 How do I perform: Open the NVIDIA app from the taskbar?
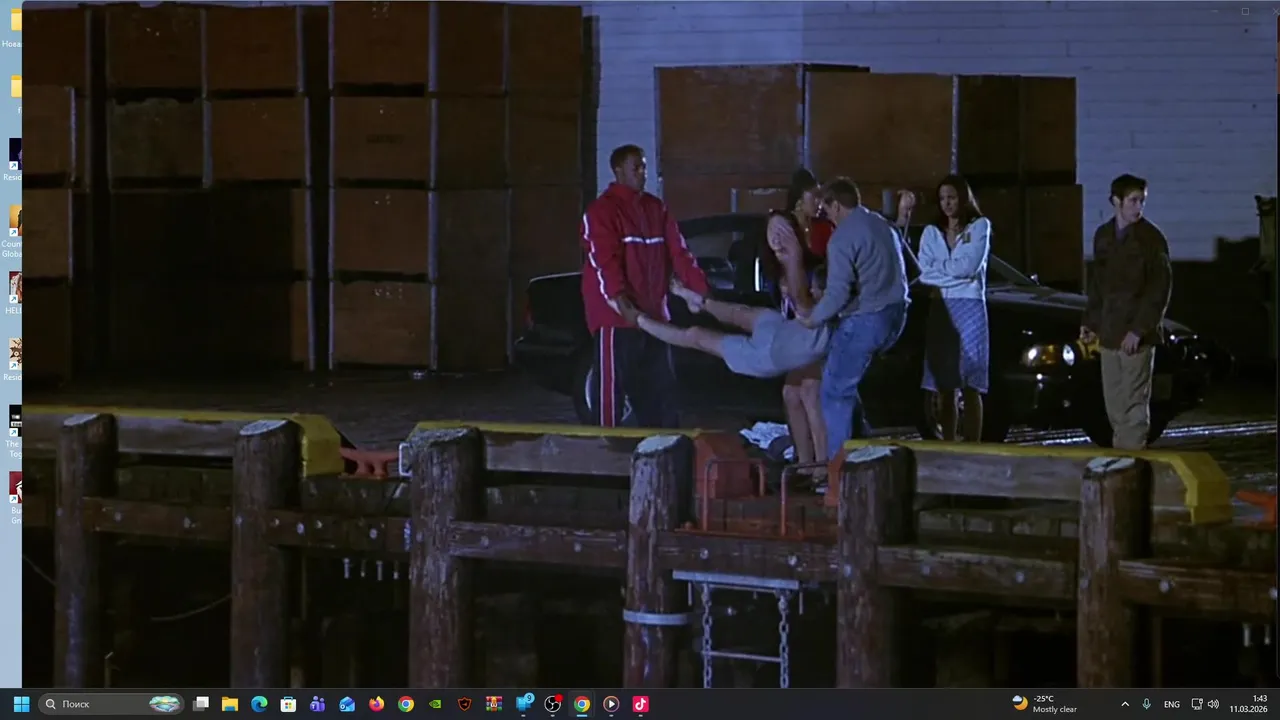pos(435,704)
